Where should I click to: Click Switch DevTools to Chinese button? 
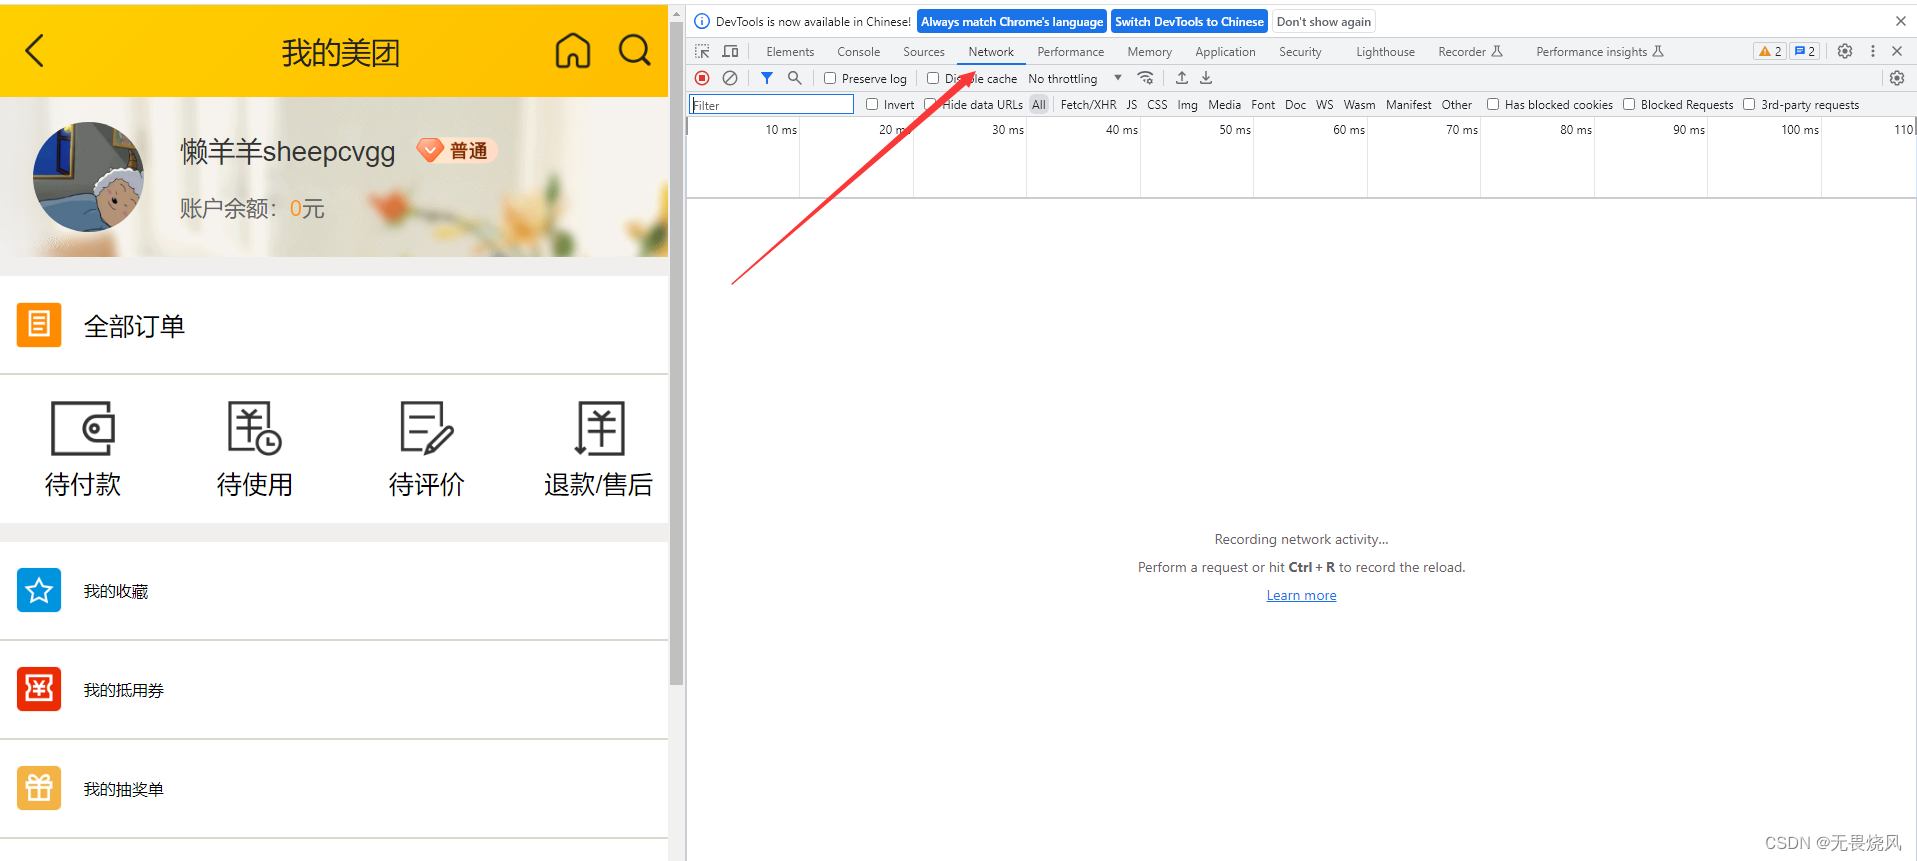(1189, 22)
